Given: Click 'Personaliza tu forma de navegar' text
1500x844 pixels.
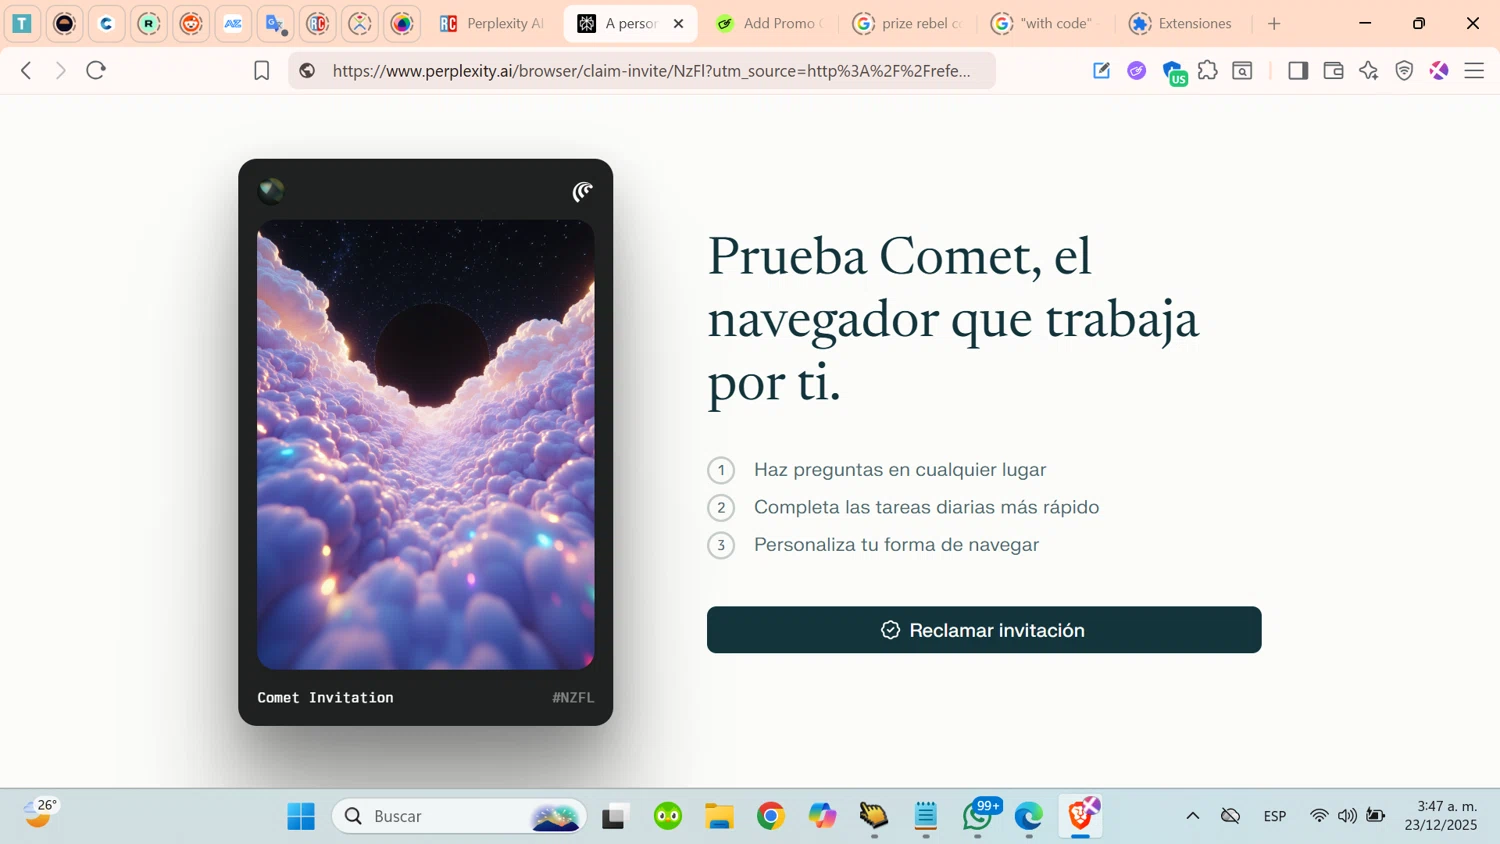Looking at the screenshot, I should pyautogui.click(x=897, y=545).
